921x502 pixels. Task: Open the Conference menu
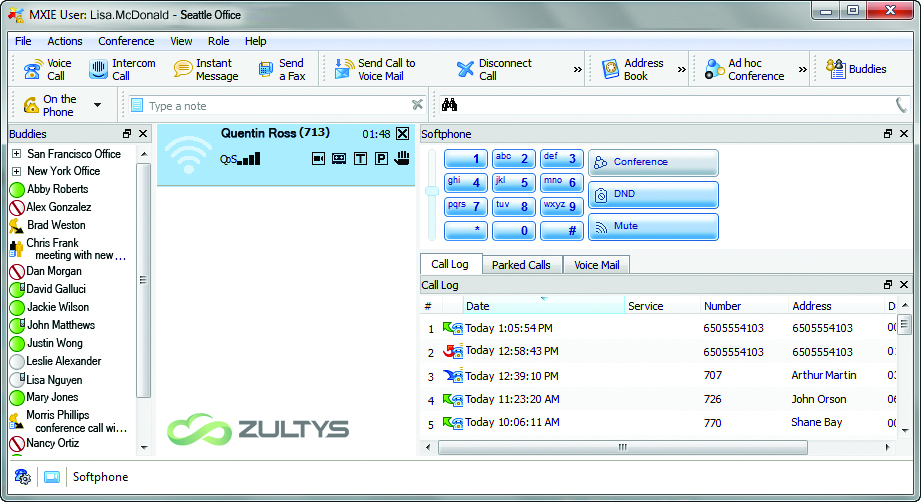click(x=126, y=41)
